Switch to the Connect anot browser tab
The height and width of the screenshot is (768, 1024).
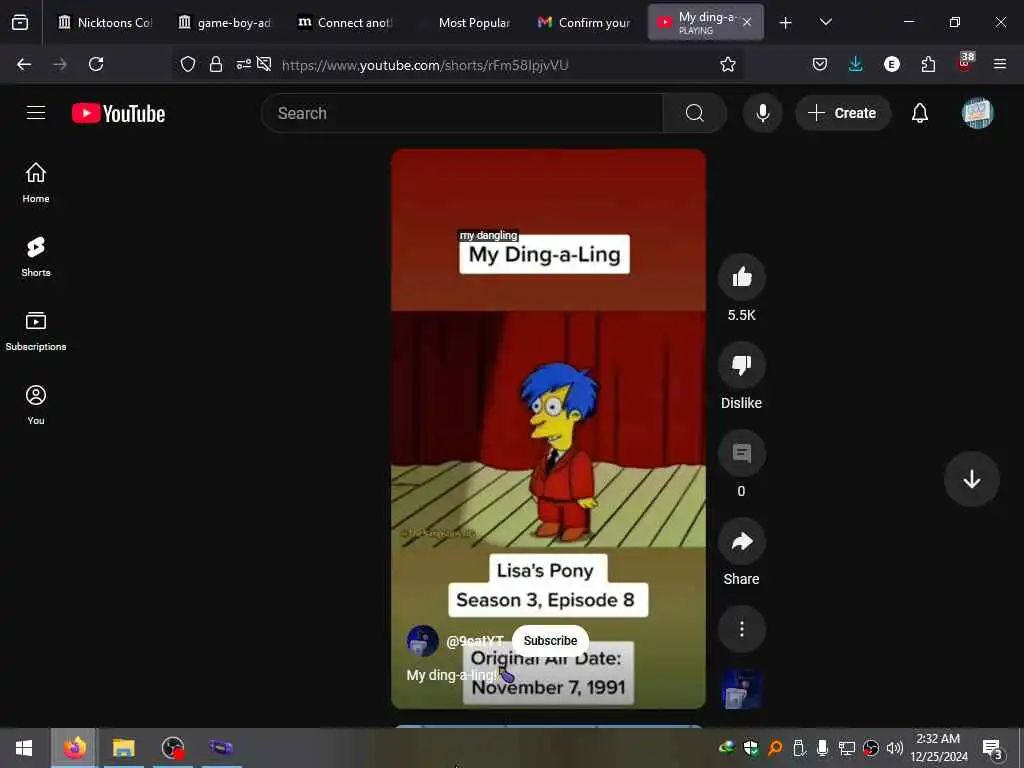pyautogui.click(x=345, y=22)
